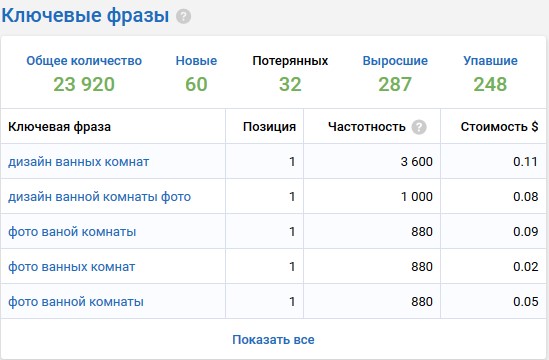The height and width of the screenshot is (360, 549).
Task: Click position 1 in фото ванной комнаты row
Action: tap(292, 302)
